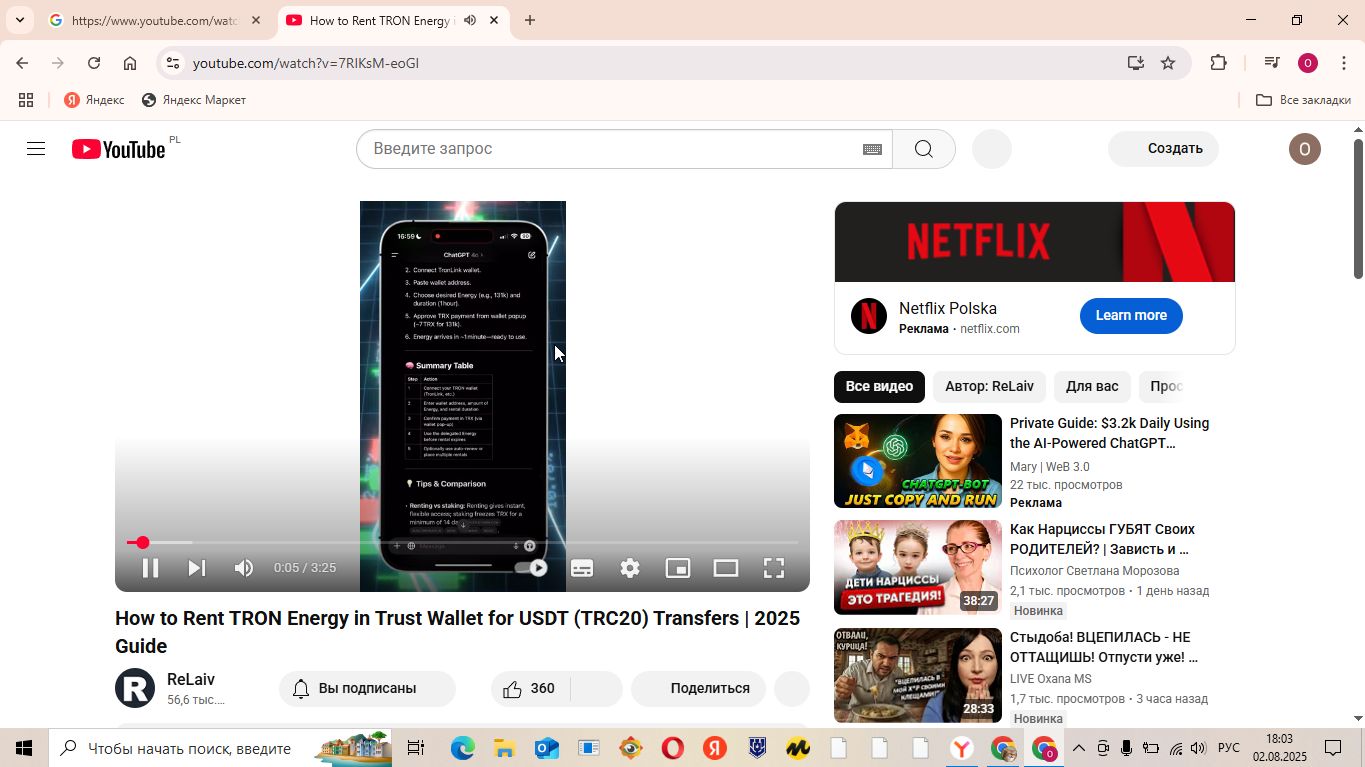The image size is (1365, 767).
Task: Show hidden system tray icons
Action: point(1078,748)
